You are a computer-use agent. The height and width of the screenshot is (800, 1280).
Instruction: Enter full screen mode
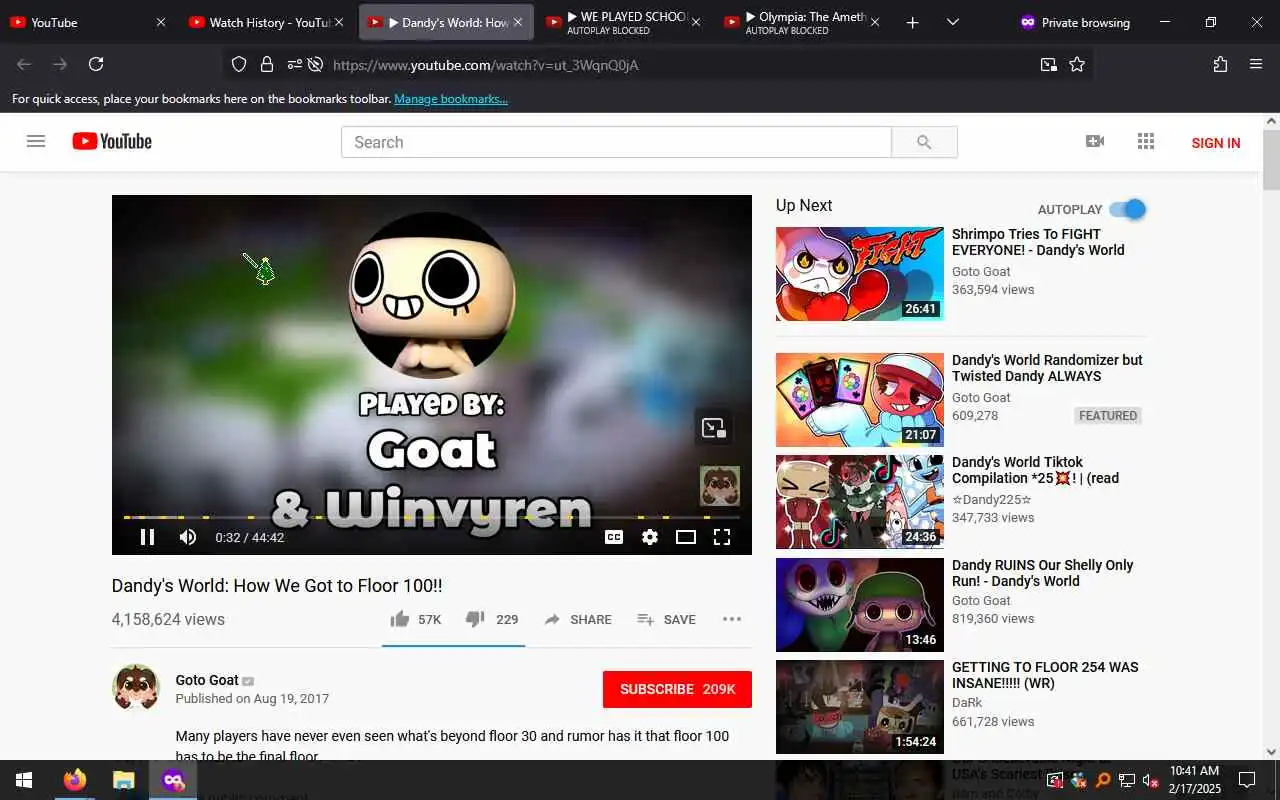pos(722,537)
